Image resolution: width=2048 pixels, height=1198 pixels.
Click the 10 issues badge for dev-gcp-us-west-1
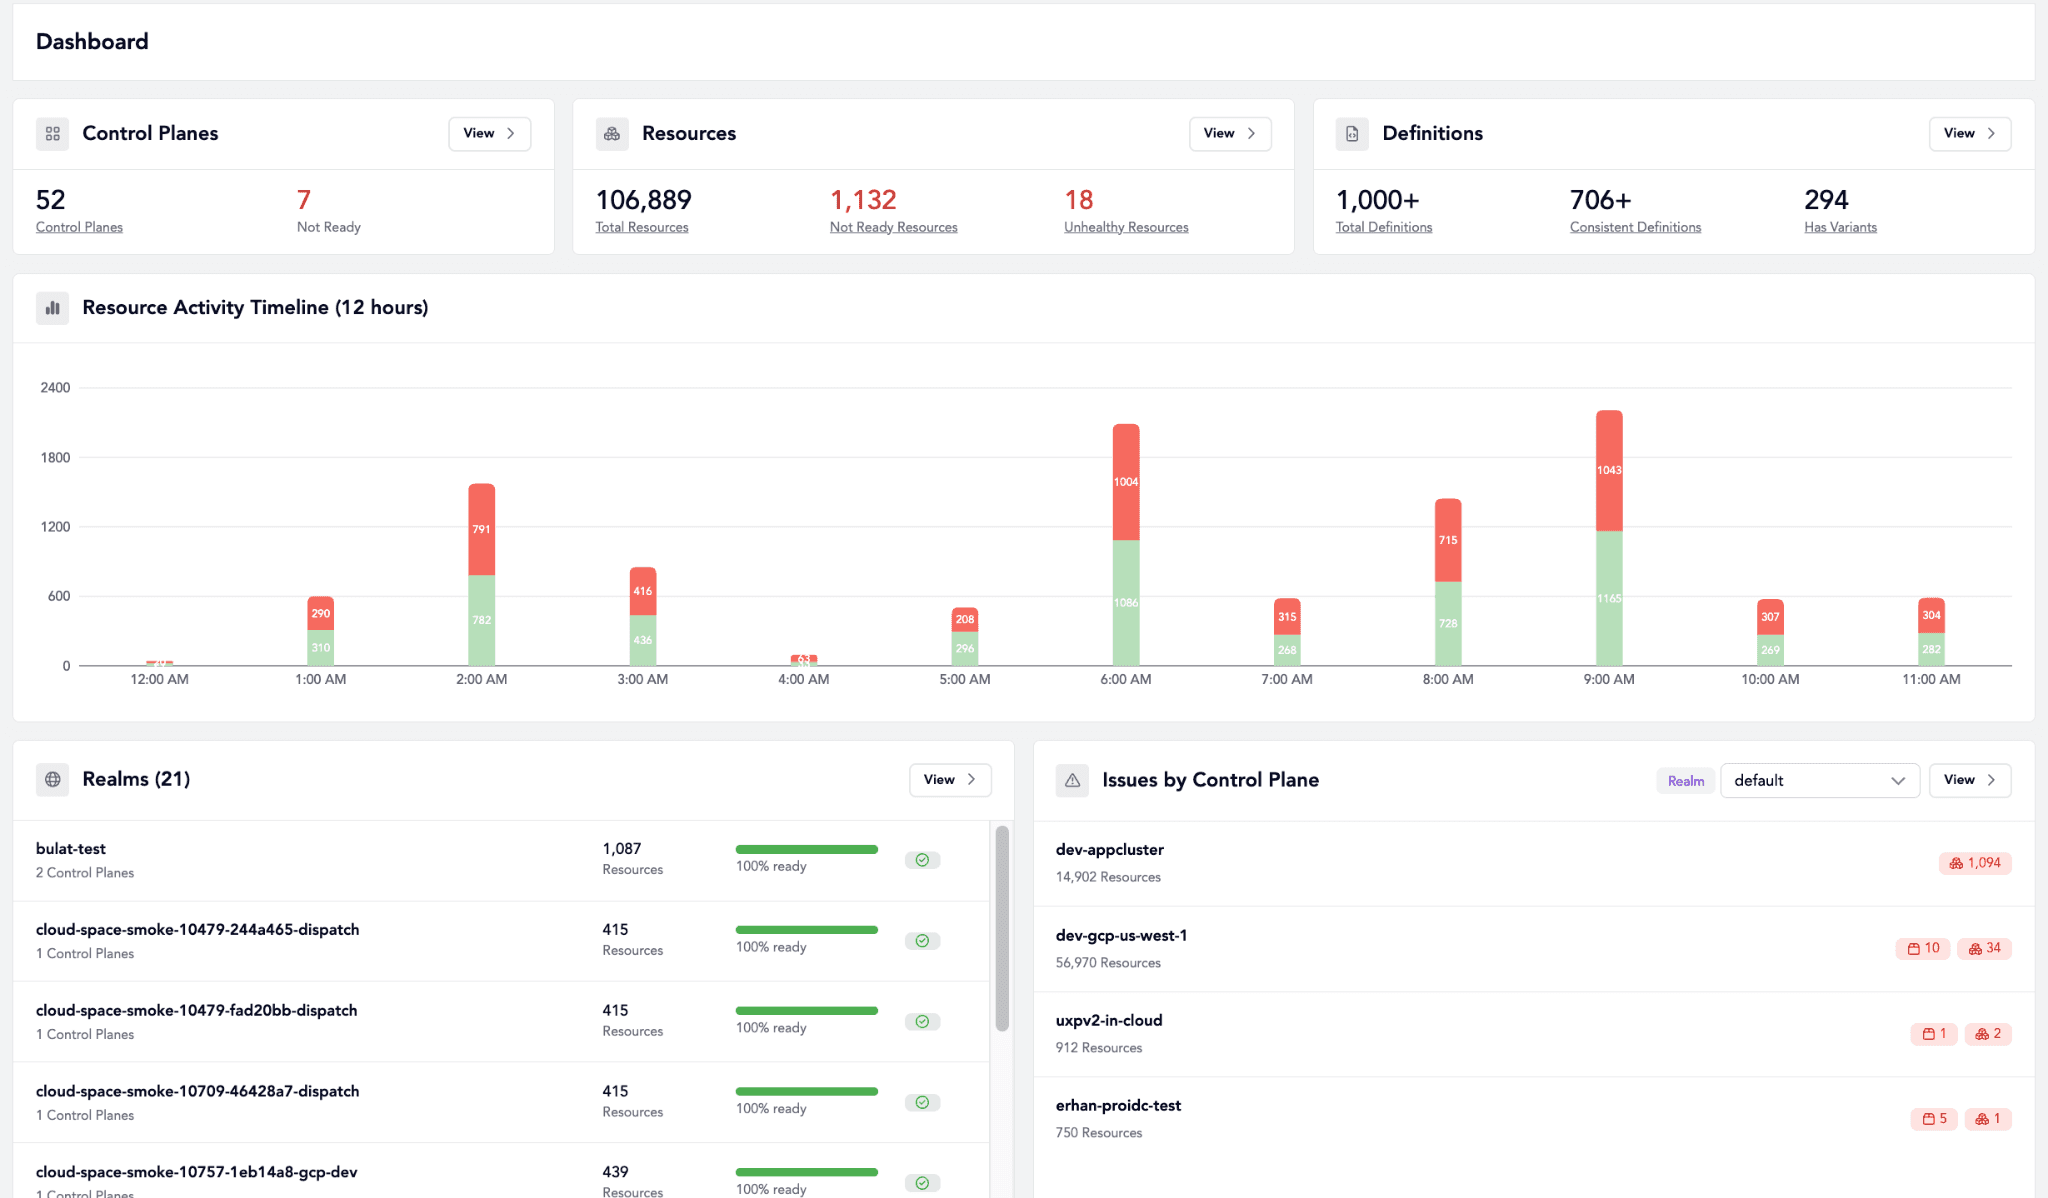click(1922, 948)
